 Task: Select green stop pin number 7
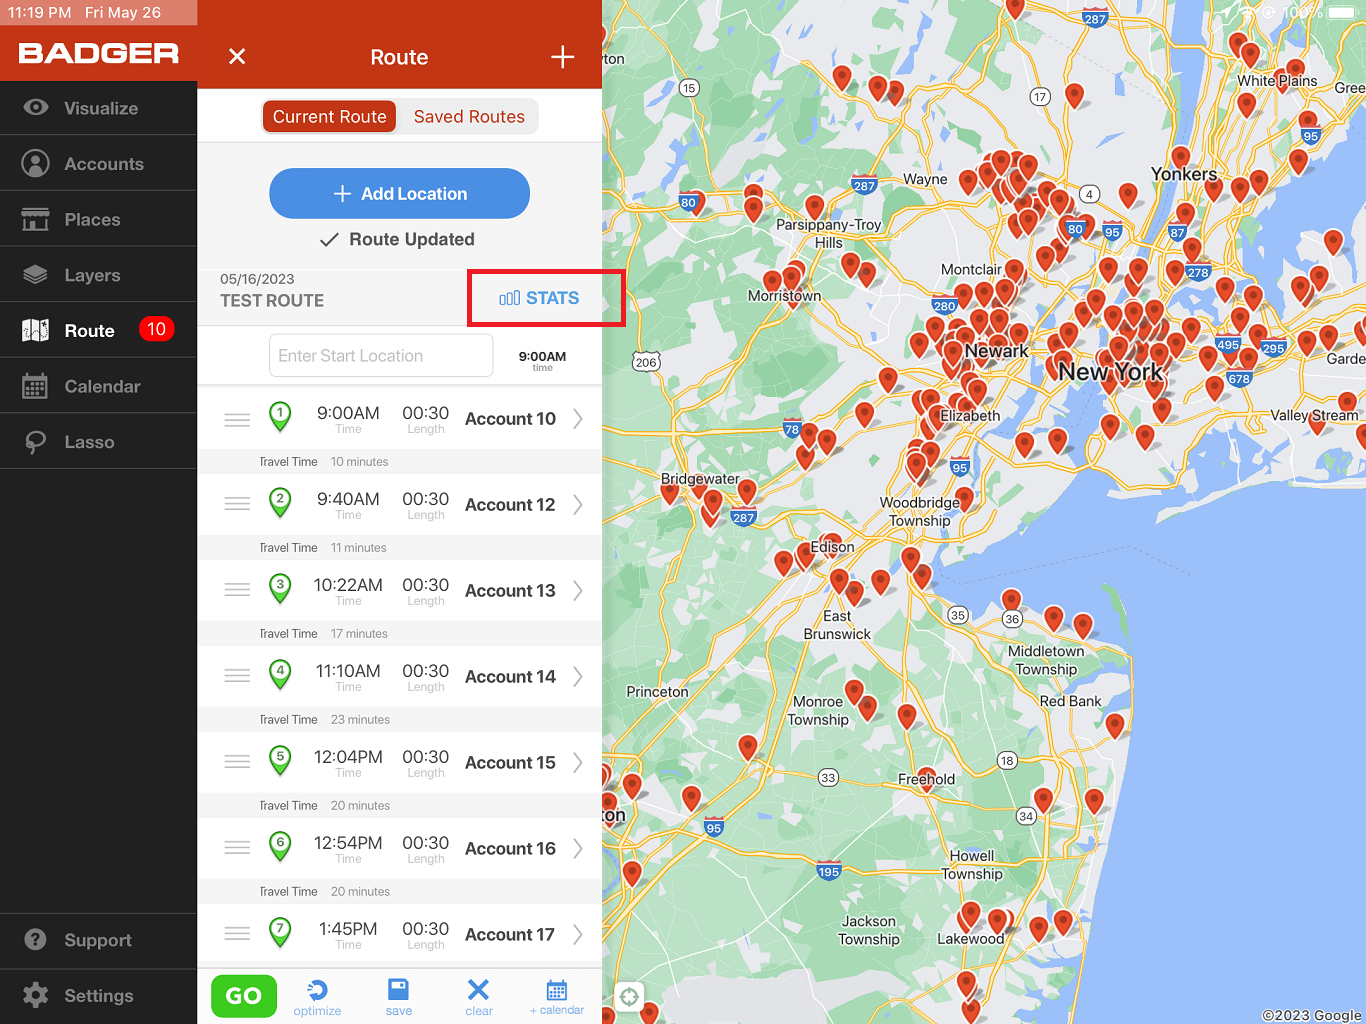280,933
